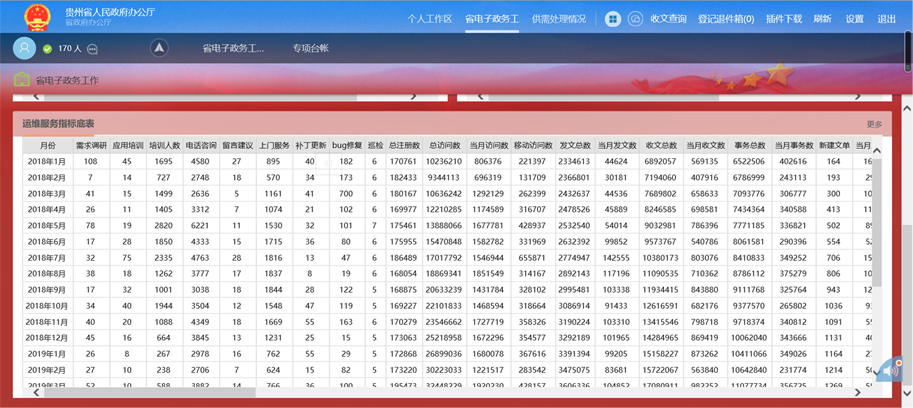
Task: Click the up-arrow circle icon
Action: pyautogui.click(x=159, y=48)
